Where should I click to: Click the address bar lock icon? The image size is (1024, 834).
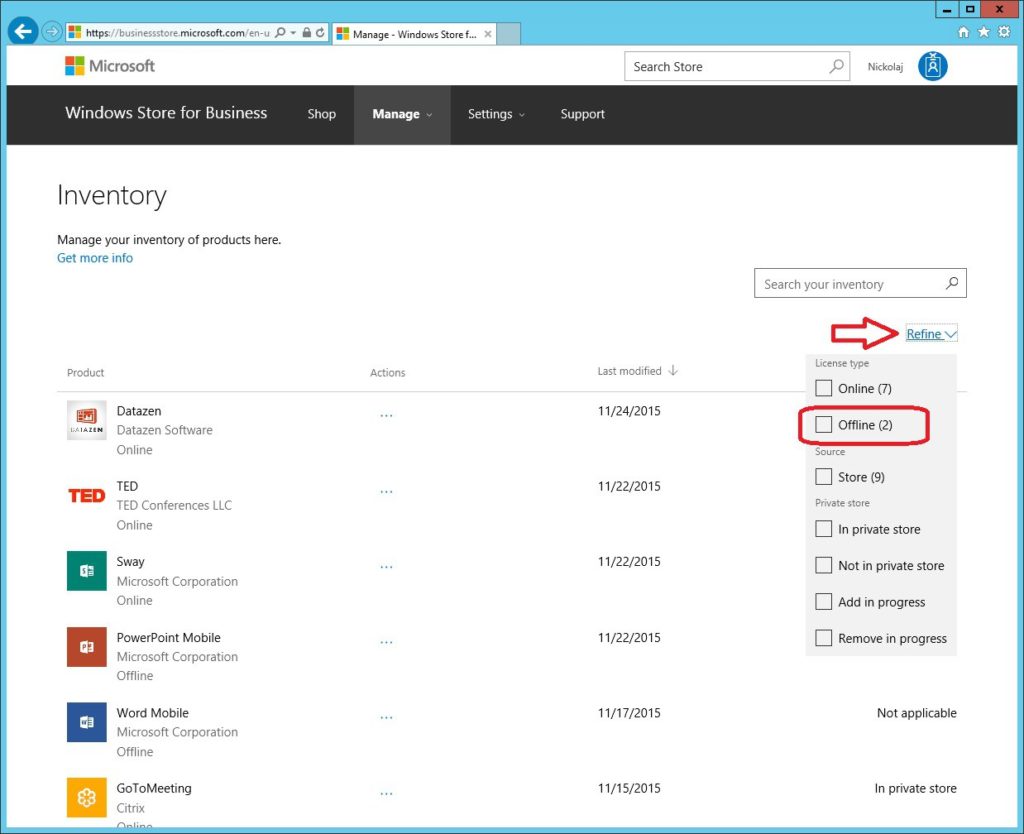pyautogui.click(x=306, y=32)
